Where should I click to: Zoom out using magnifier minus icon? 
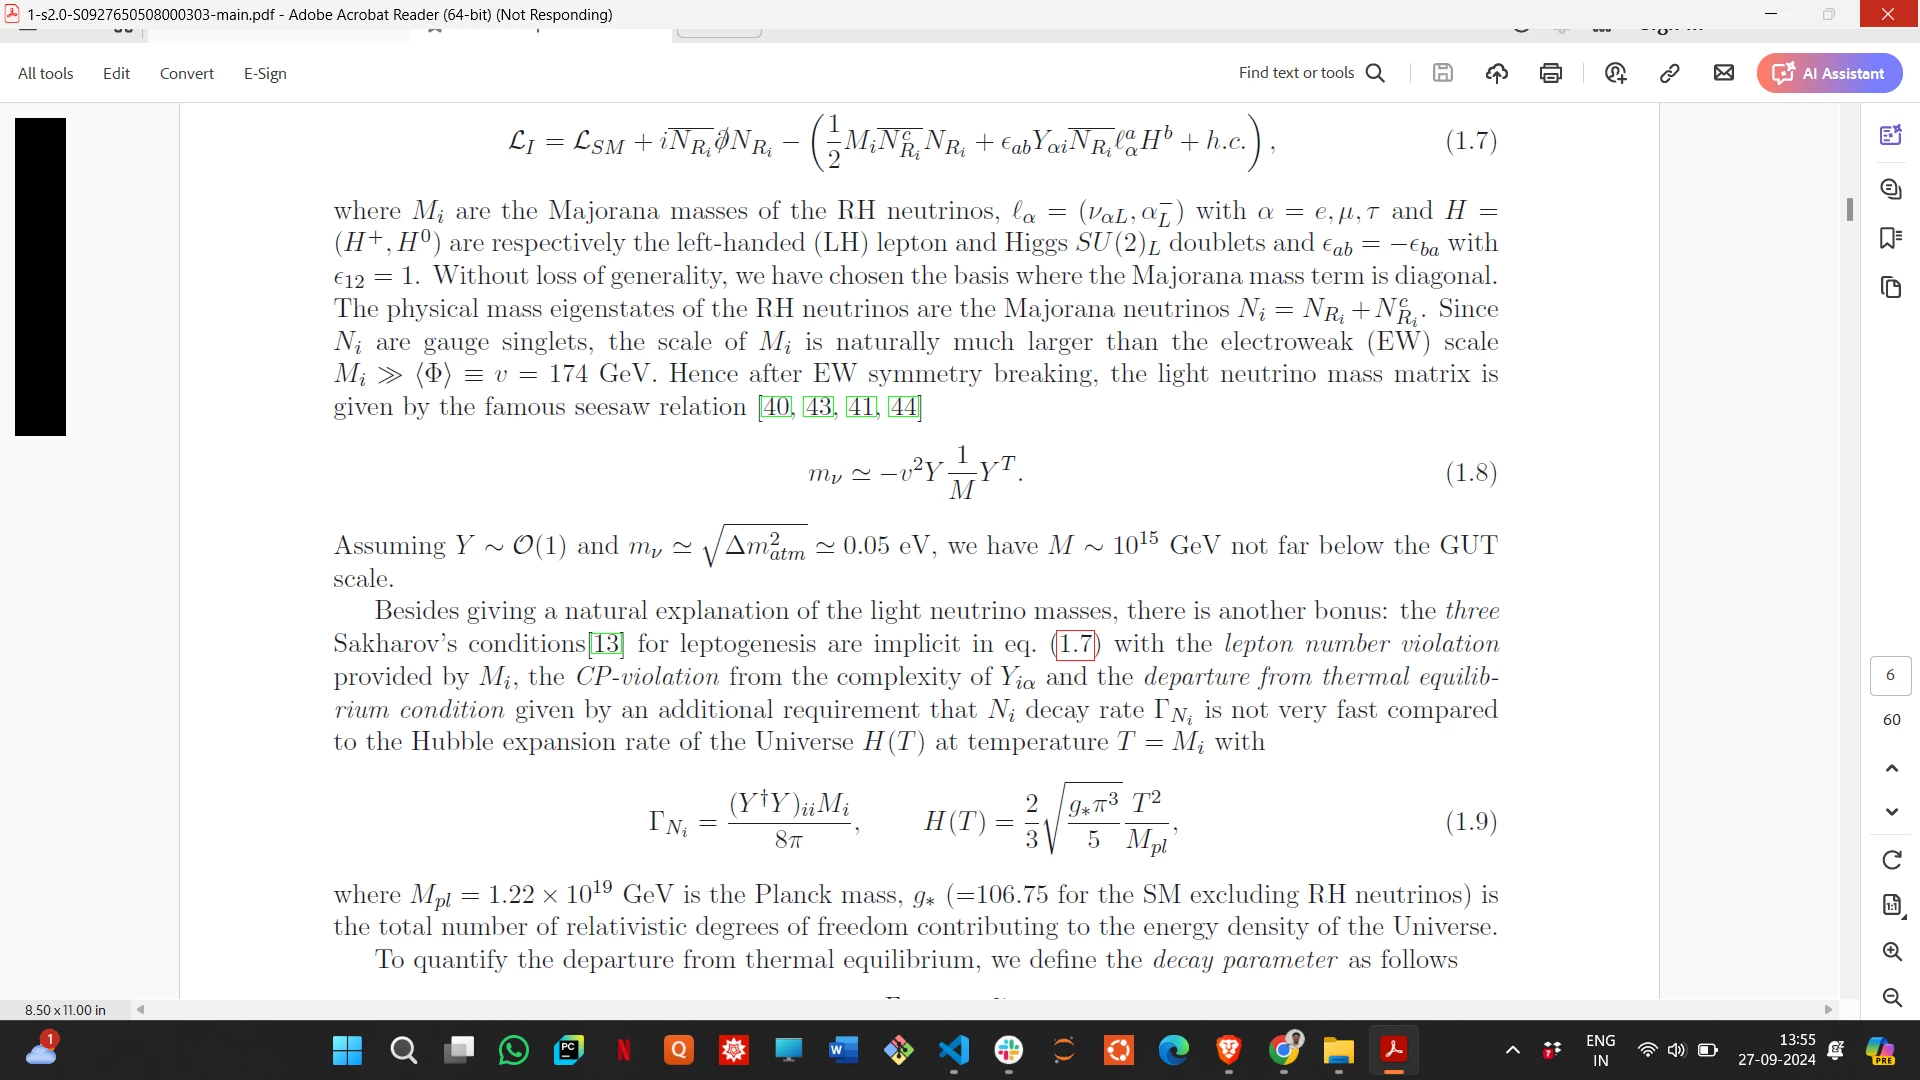point(1891,997)
